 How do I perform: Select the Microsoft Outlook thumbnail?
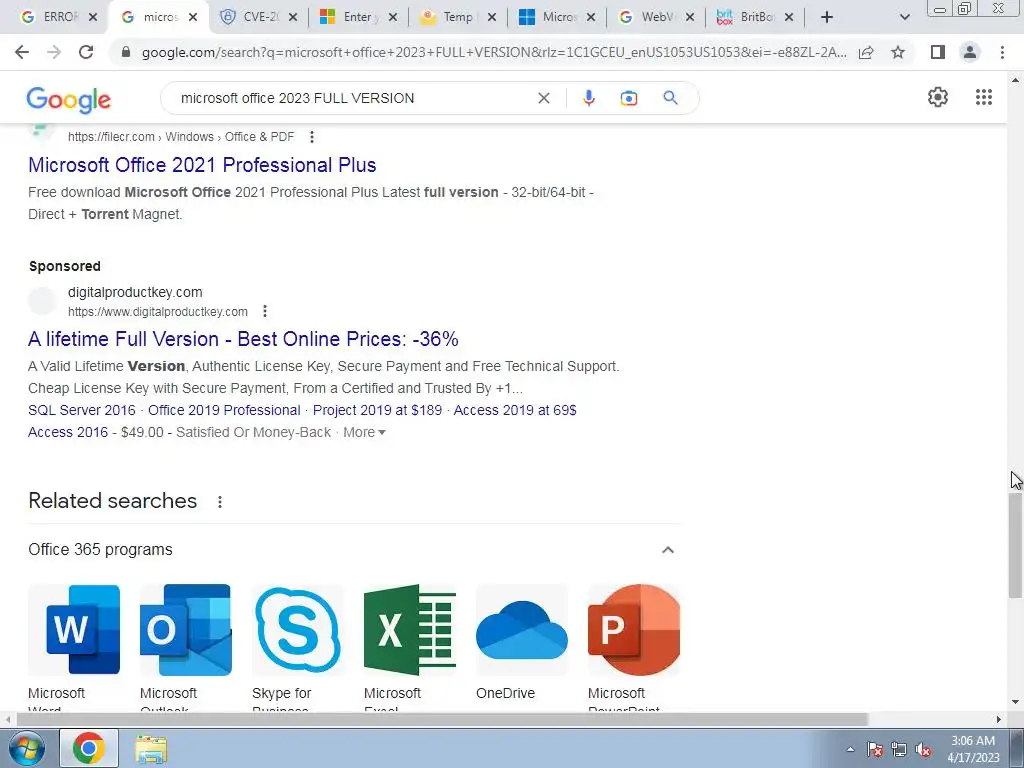pyautogui.click(x=185, y=630)
